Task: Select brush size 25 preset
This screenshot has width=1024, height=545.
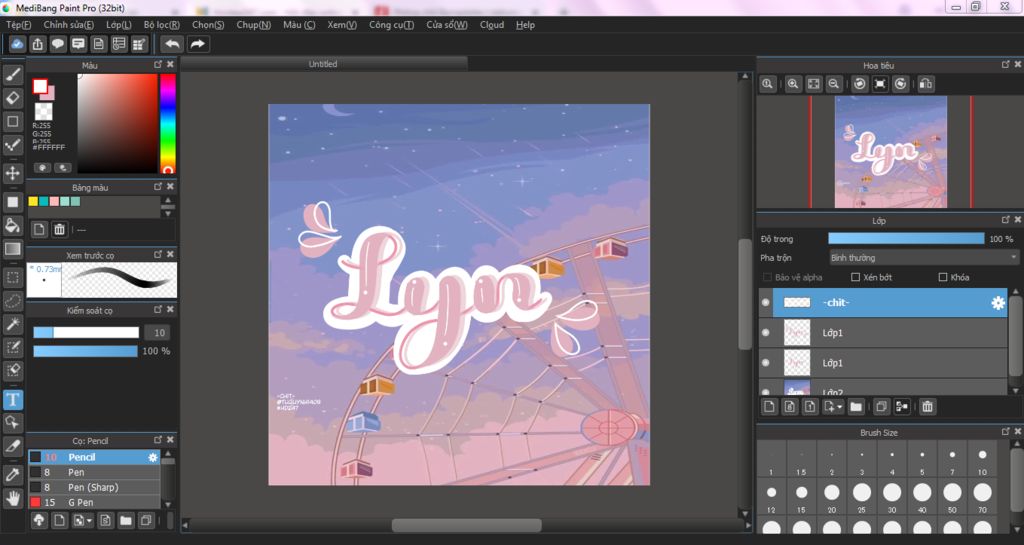Action: [861, 497]
